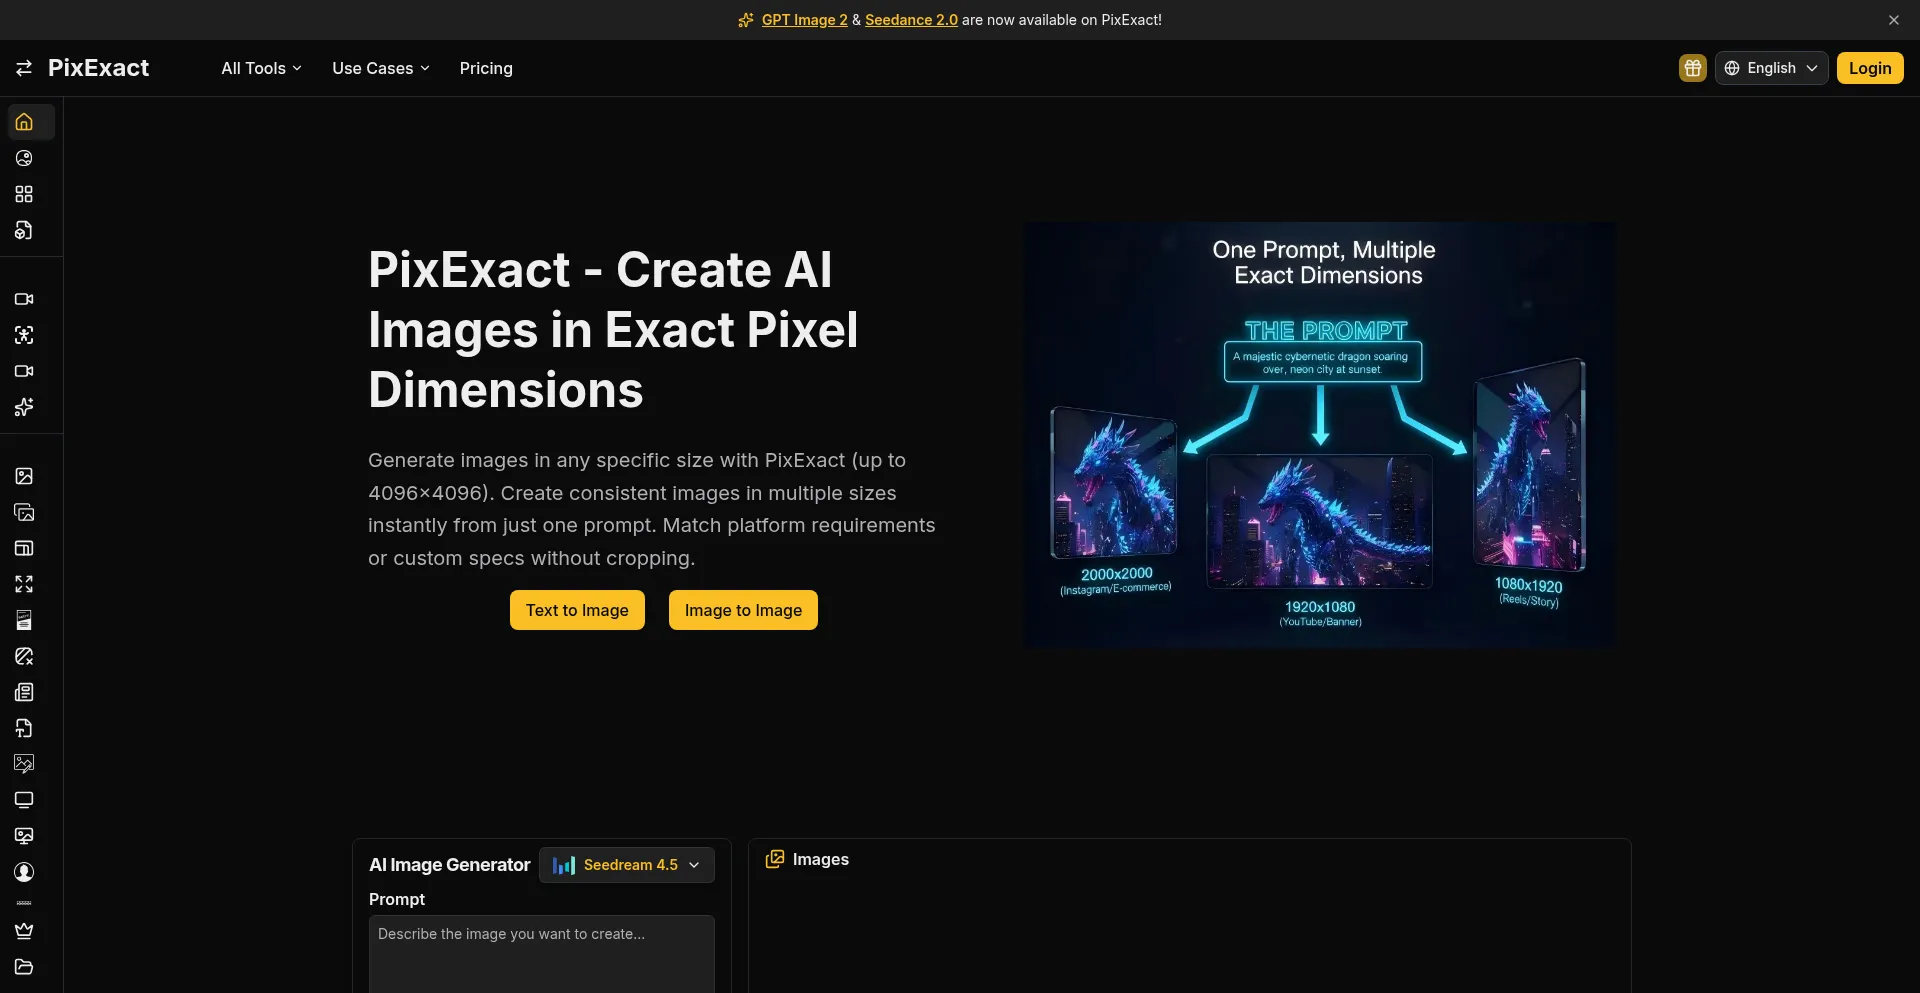Dismiss the announcement banner with X
This screenshot has height=993, width=1920.
coord(1893,20)
